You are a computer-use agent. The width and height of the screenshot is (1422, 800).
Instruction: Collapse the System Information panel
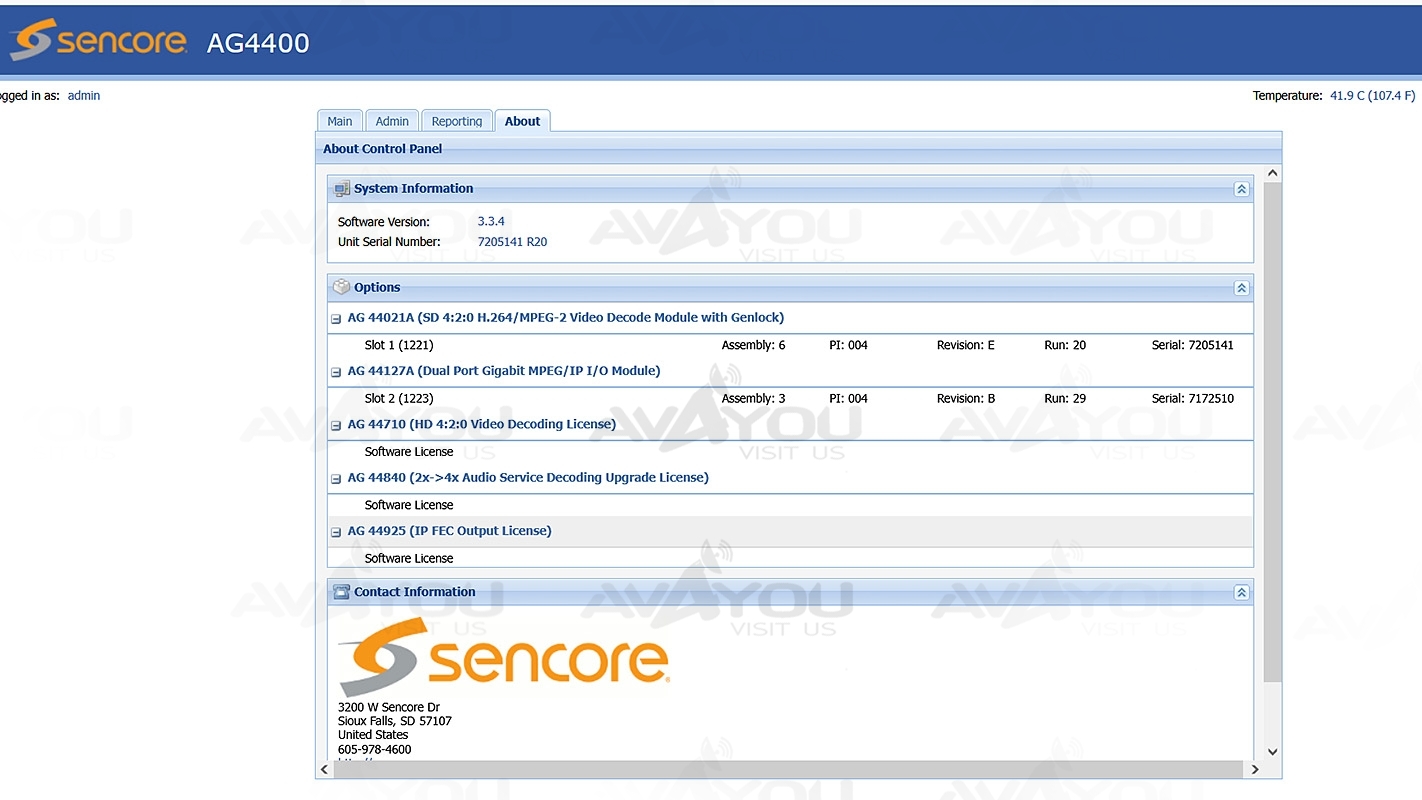[1241, 189]
